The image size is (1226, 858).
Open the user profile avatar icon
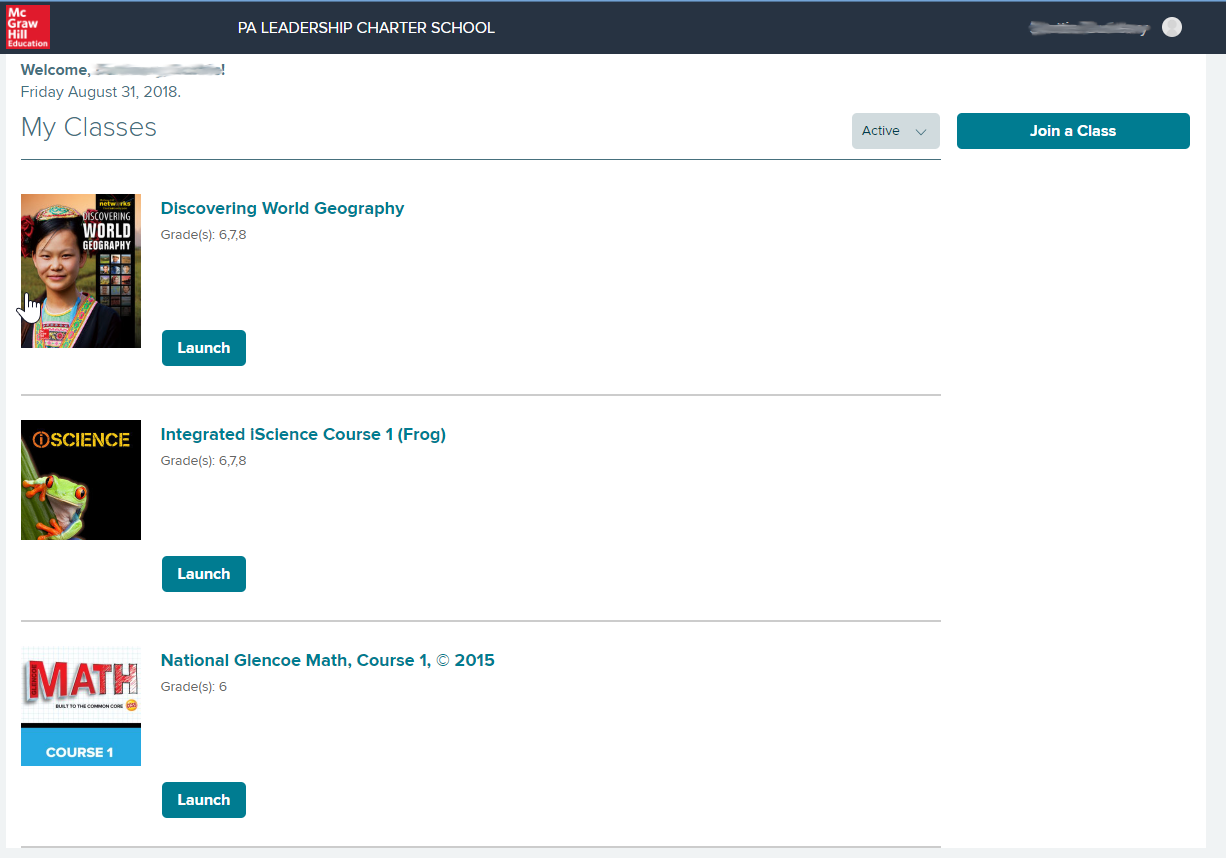pyautogui.click(x=1172, y=28)
